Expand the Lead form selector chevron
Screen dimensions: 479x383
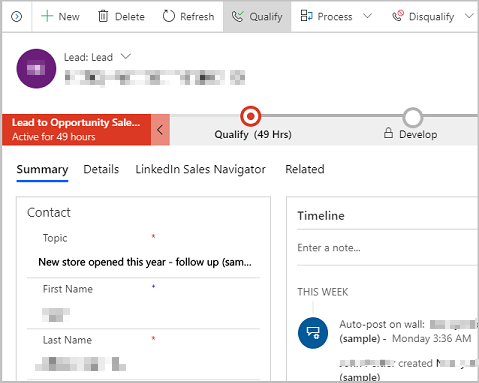coord(126,56)
